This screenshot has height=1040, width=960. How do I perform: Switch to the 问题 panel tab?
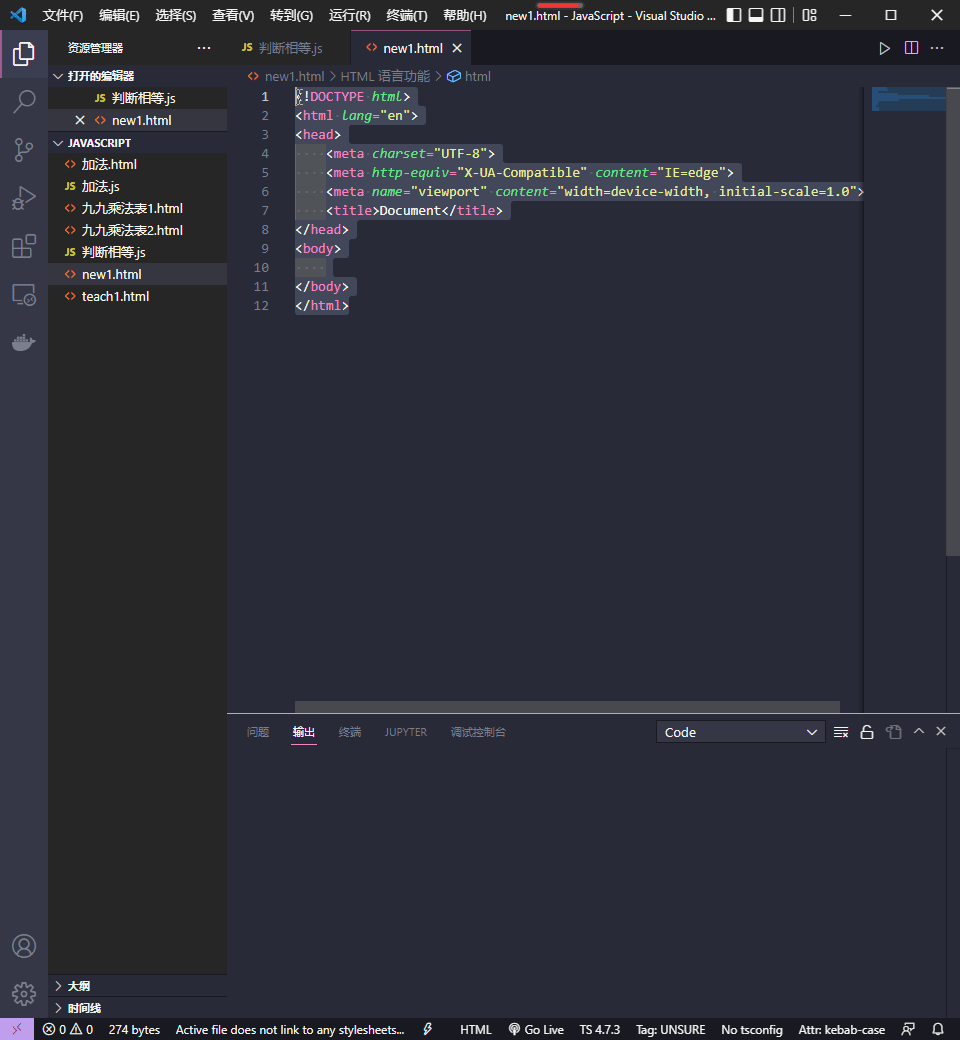point(258,732)
